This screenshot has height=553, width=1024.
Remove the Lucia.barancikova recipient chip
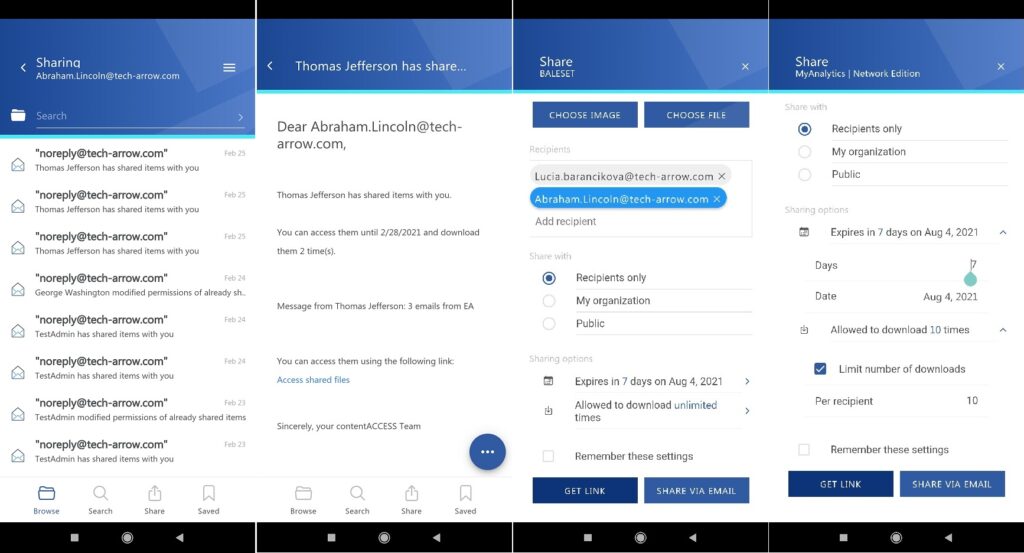[722, 176]
